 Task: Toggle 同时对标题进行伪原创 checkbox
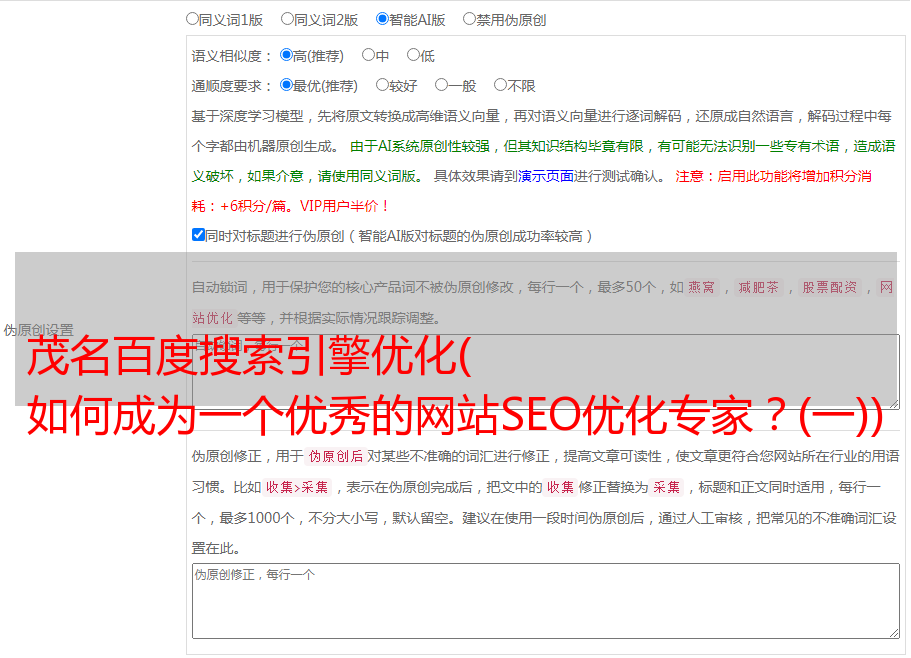[198, 235]
